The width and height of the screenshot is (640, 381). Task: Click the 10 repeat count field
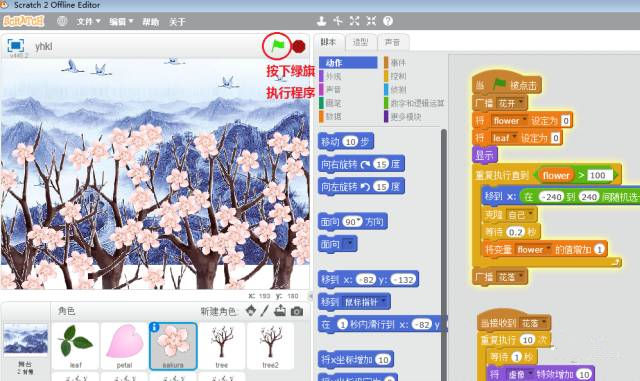coord(528,340)
